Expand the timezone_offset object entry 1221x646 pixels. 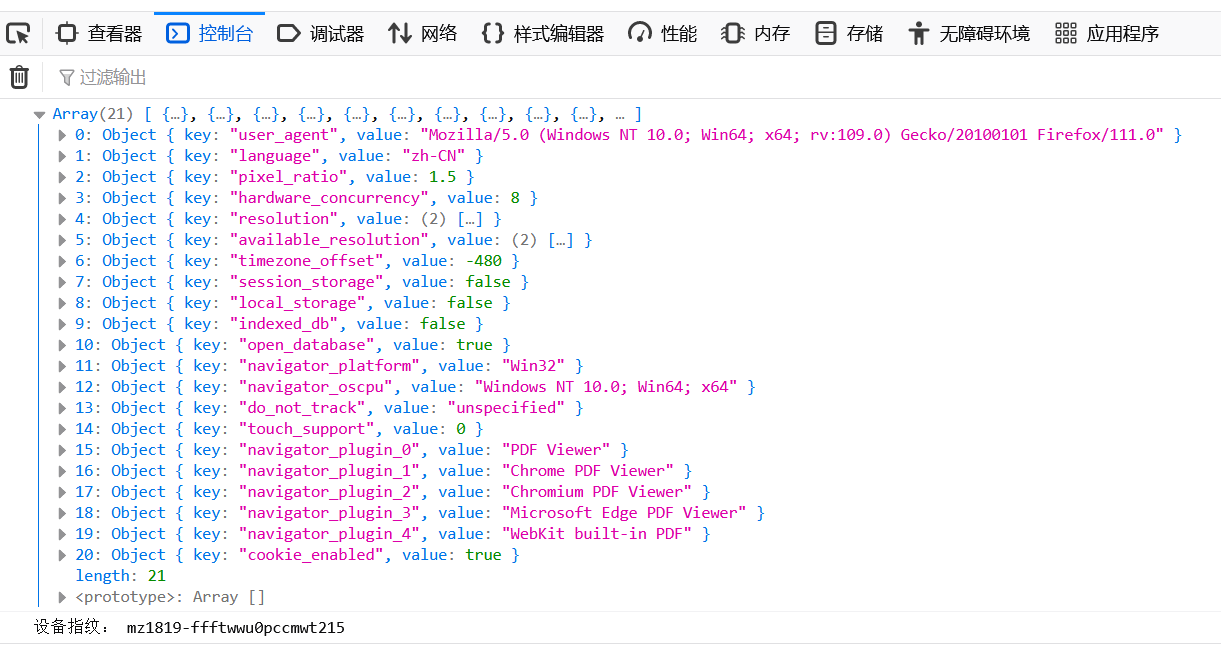61,260
